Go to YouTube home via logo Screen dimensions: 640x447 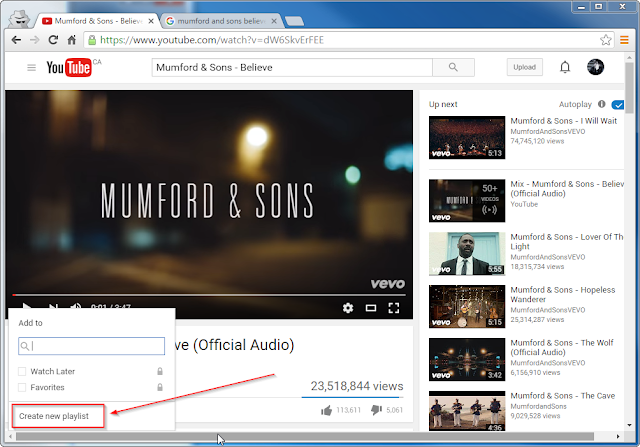click(x=69, y=67)
